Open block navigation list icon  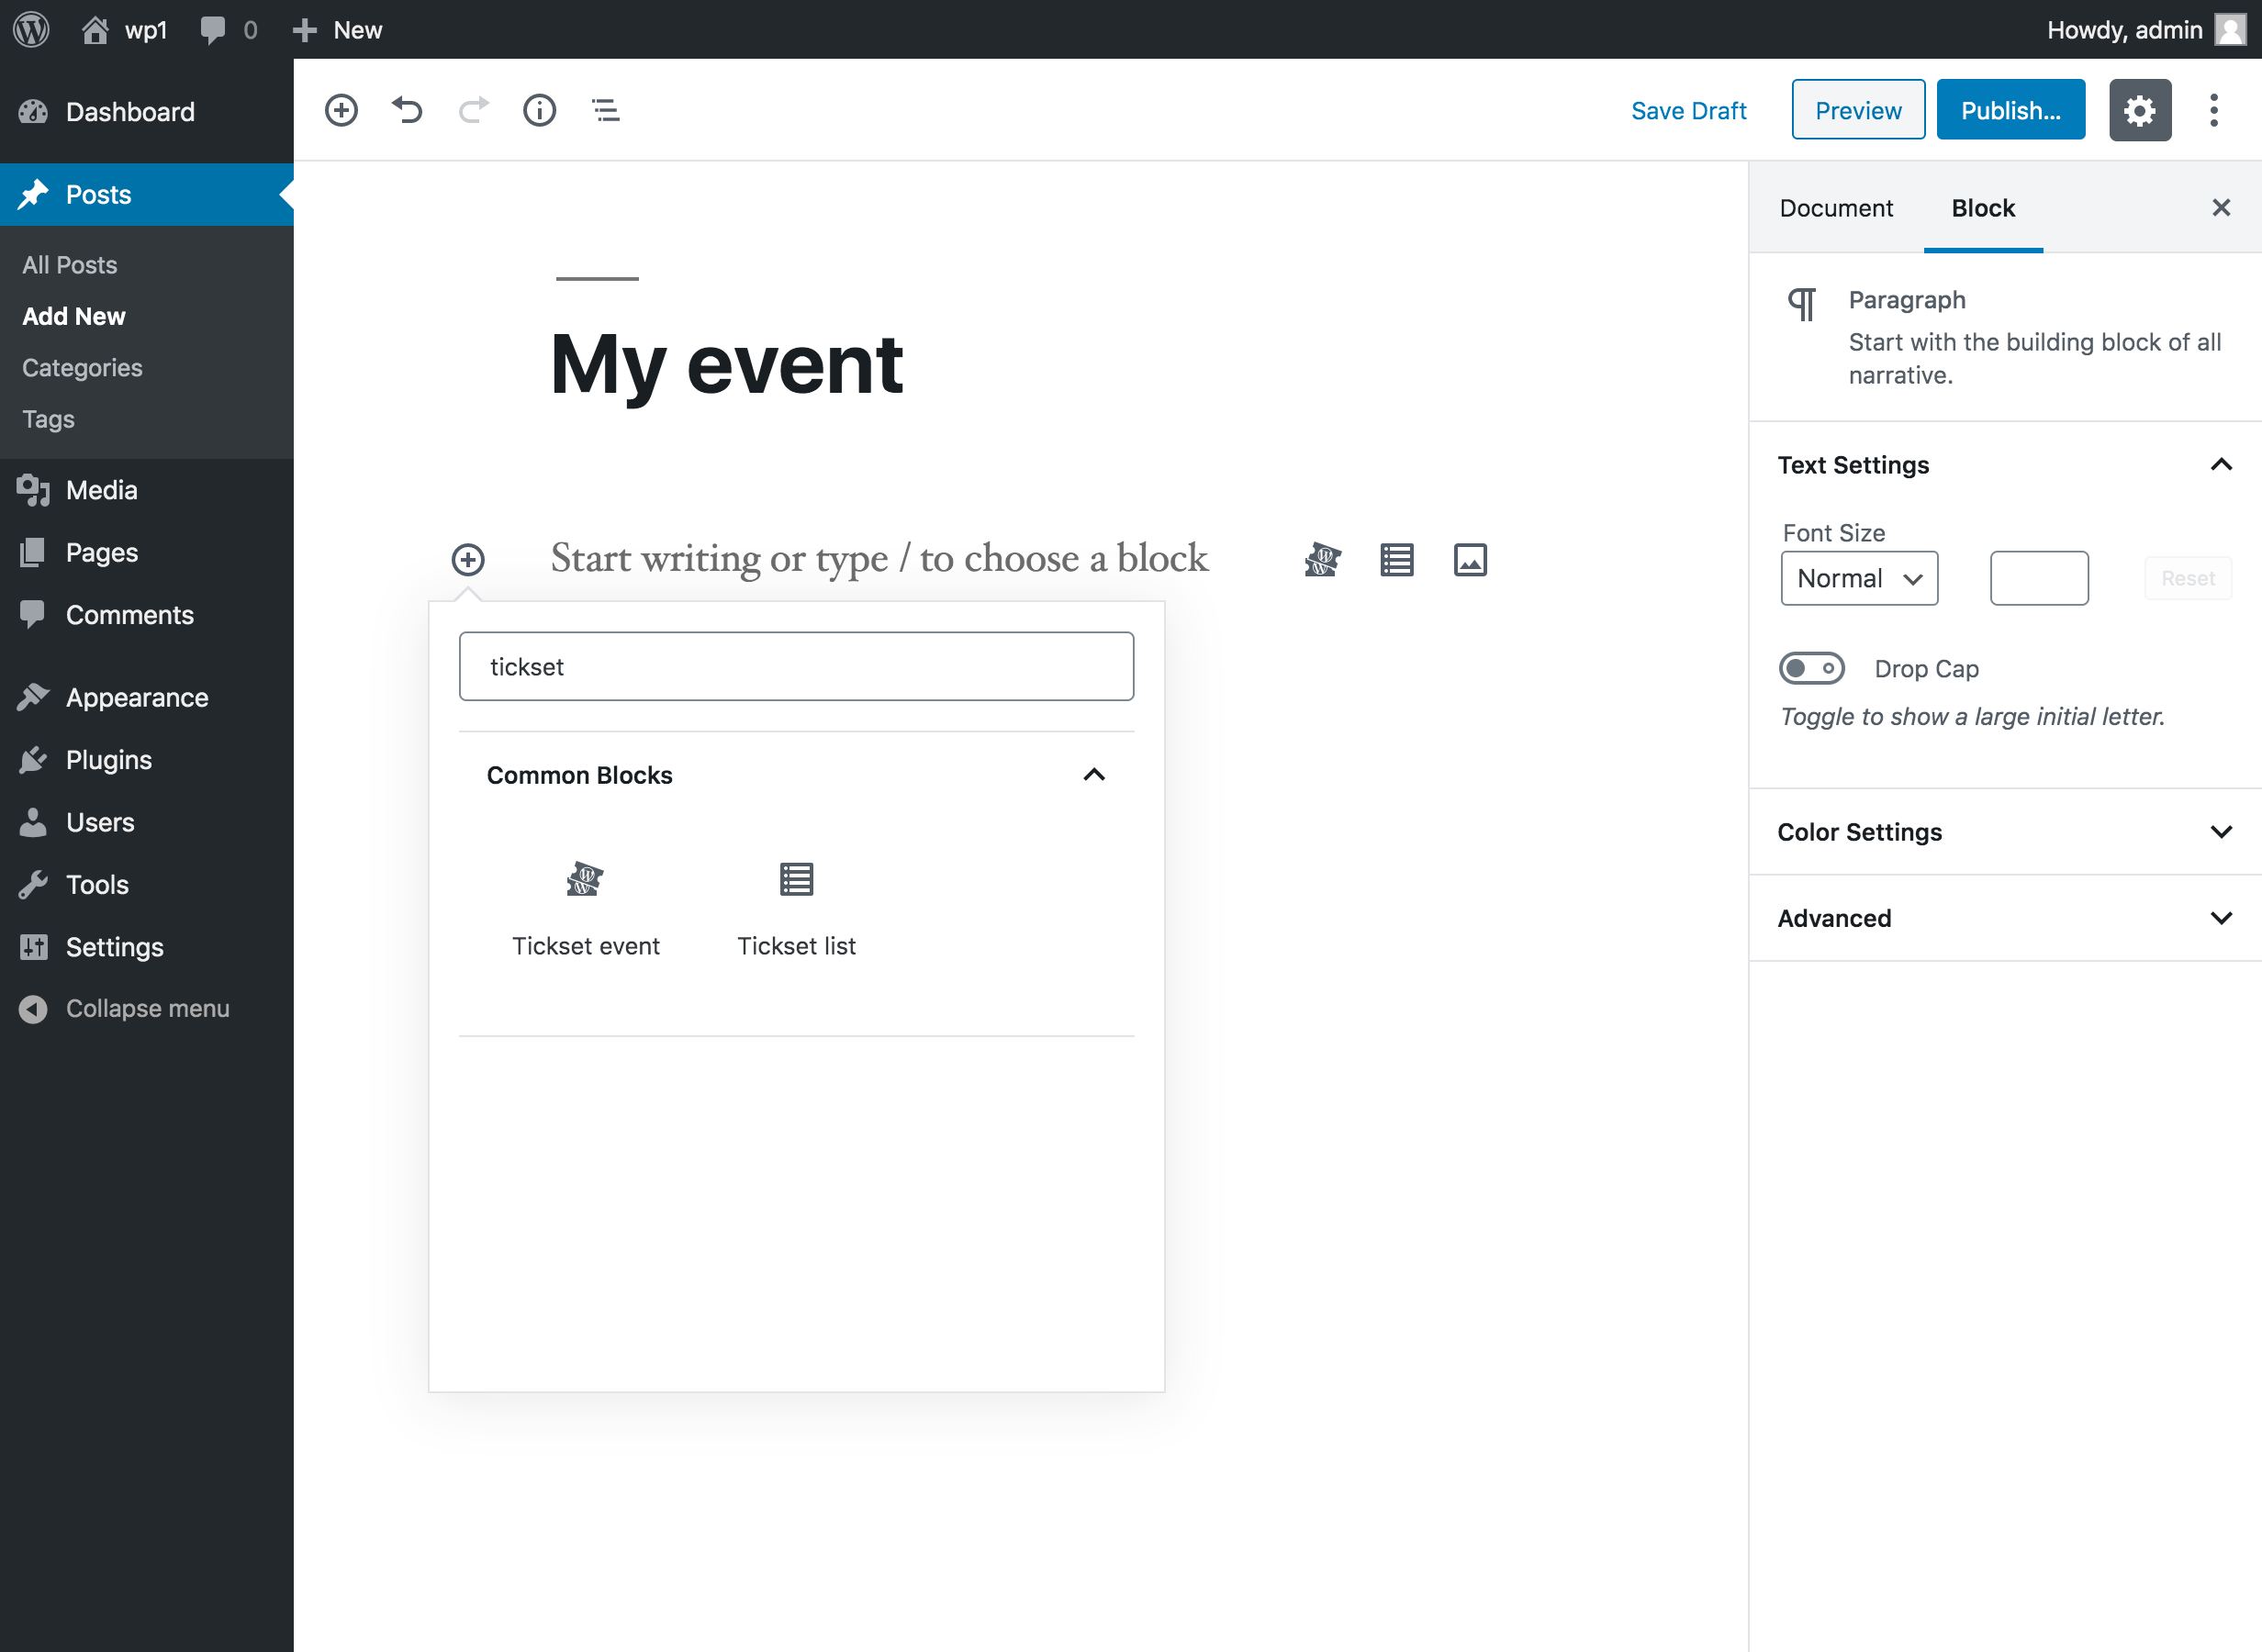click(x=605, y=110)
